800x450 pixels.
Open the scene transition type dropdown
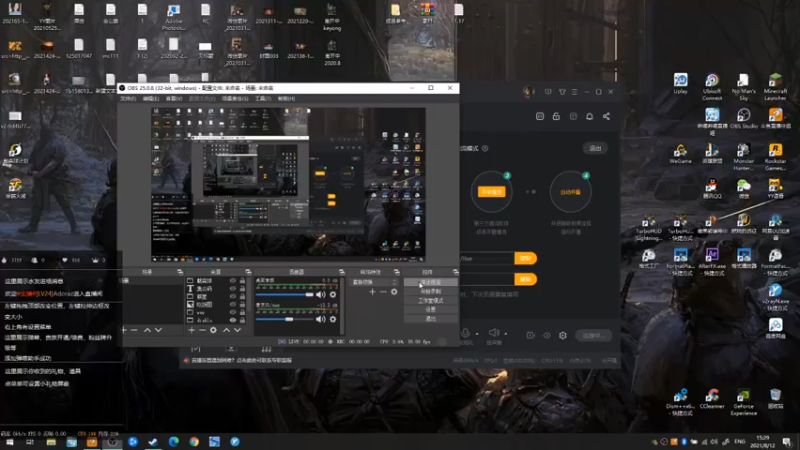click(x=374, y=282)
